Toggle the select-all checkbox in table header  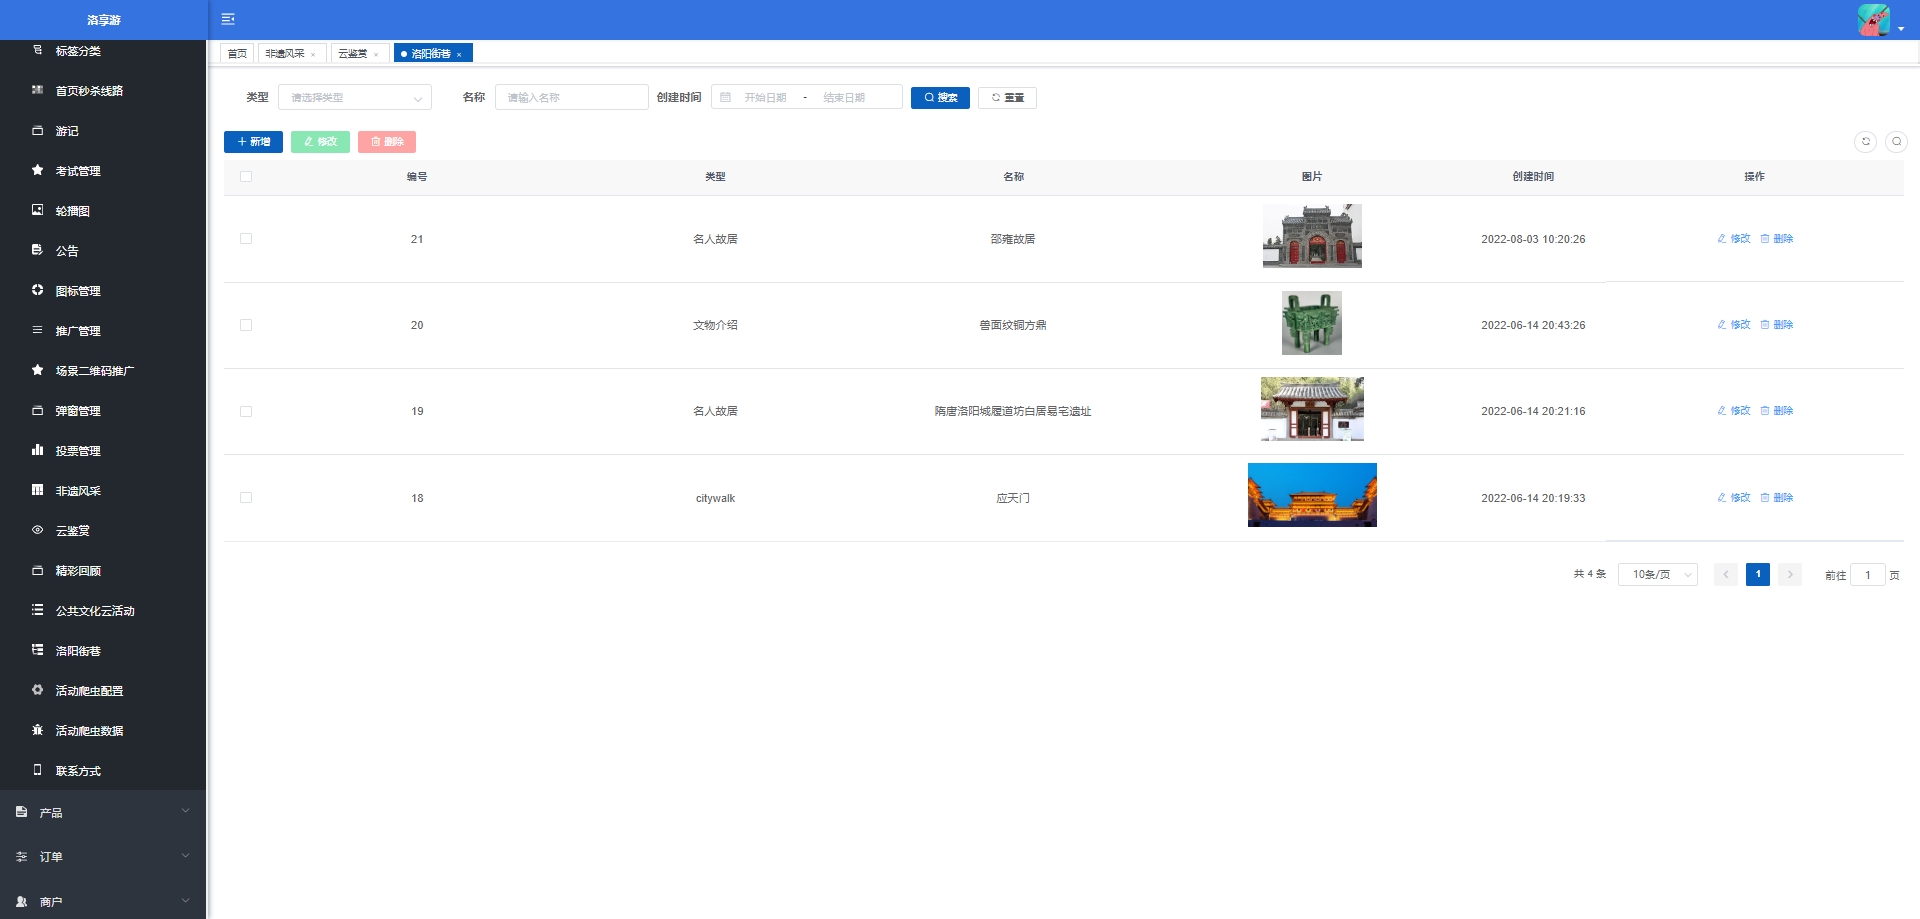[246, 177]
